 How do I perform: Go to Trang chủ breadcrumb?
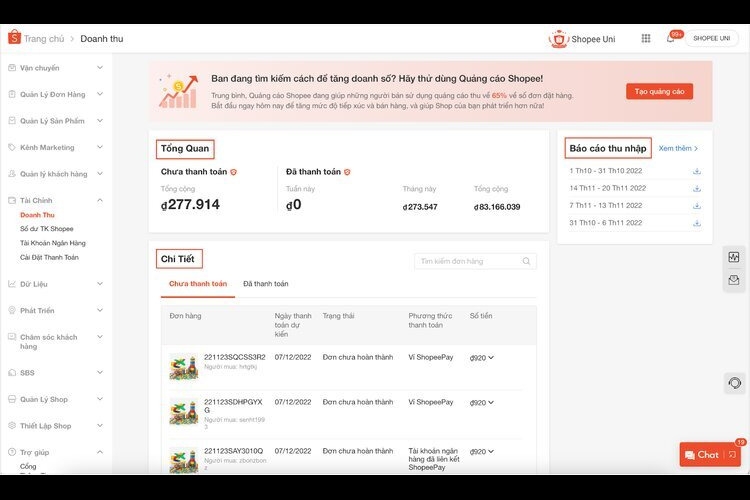click(44, 39)
